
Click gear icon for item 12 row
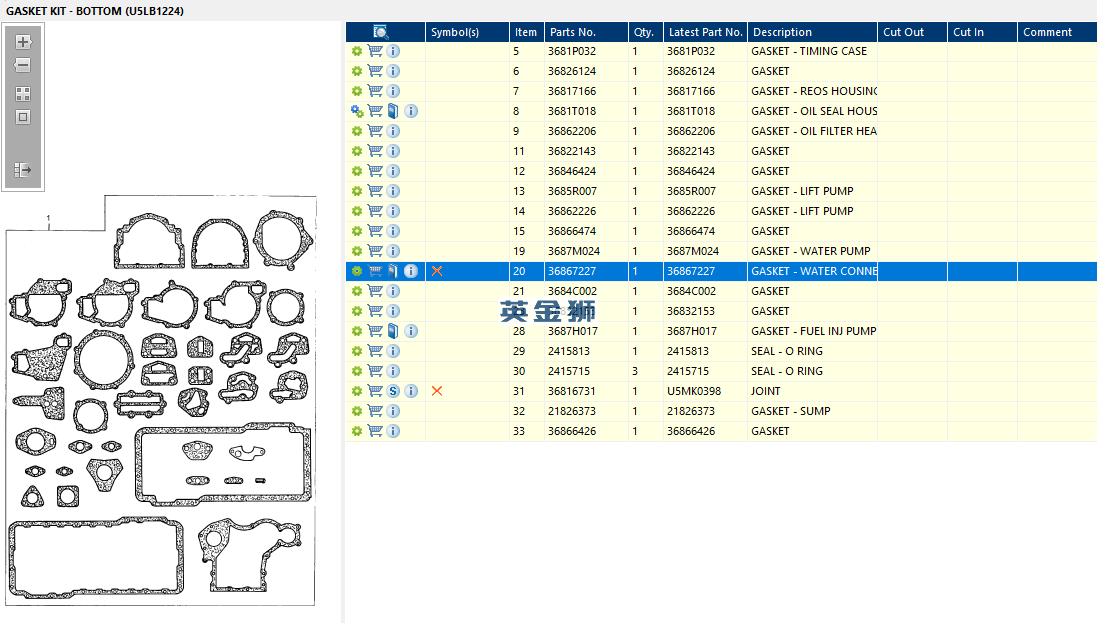357,171
